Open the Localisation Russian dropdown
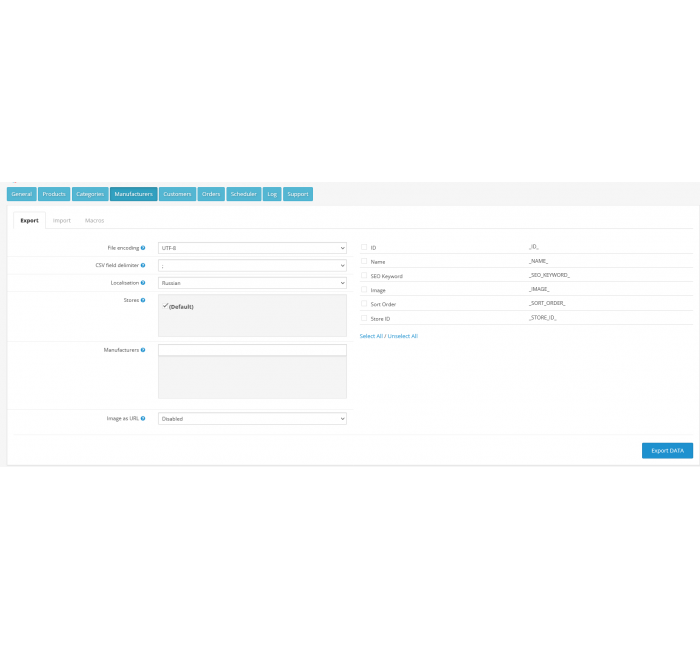The width and height of the screenshot is (700, 650). pos(252,283)
